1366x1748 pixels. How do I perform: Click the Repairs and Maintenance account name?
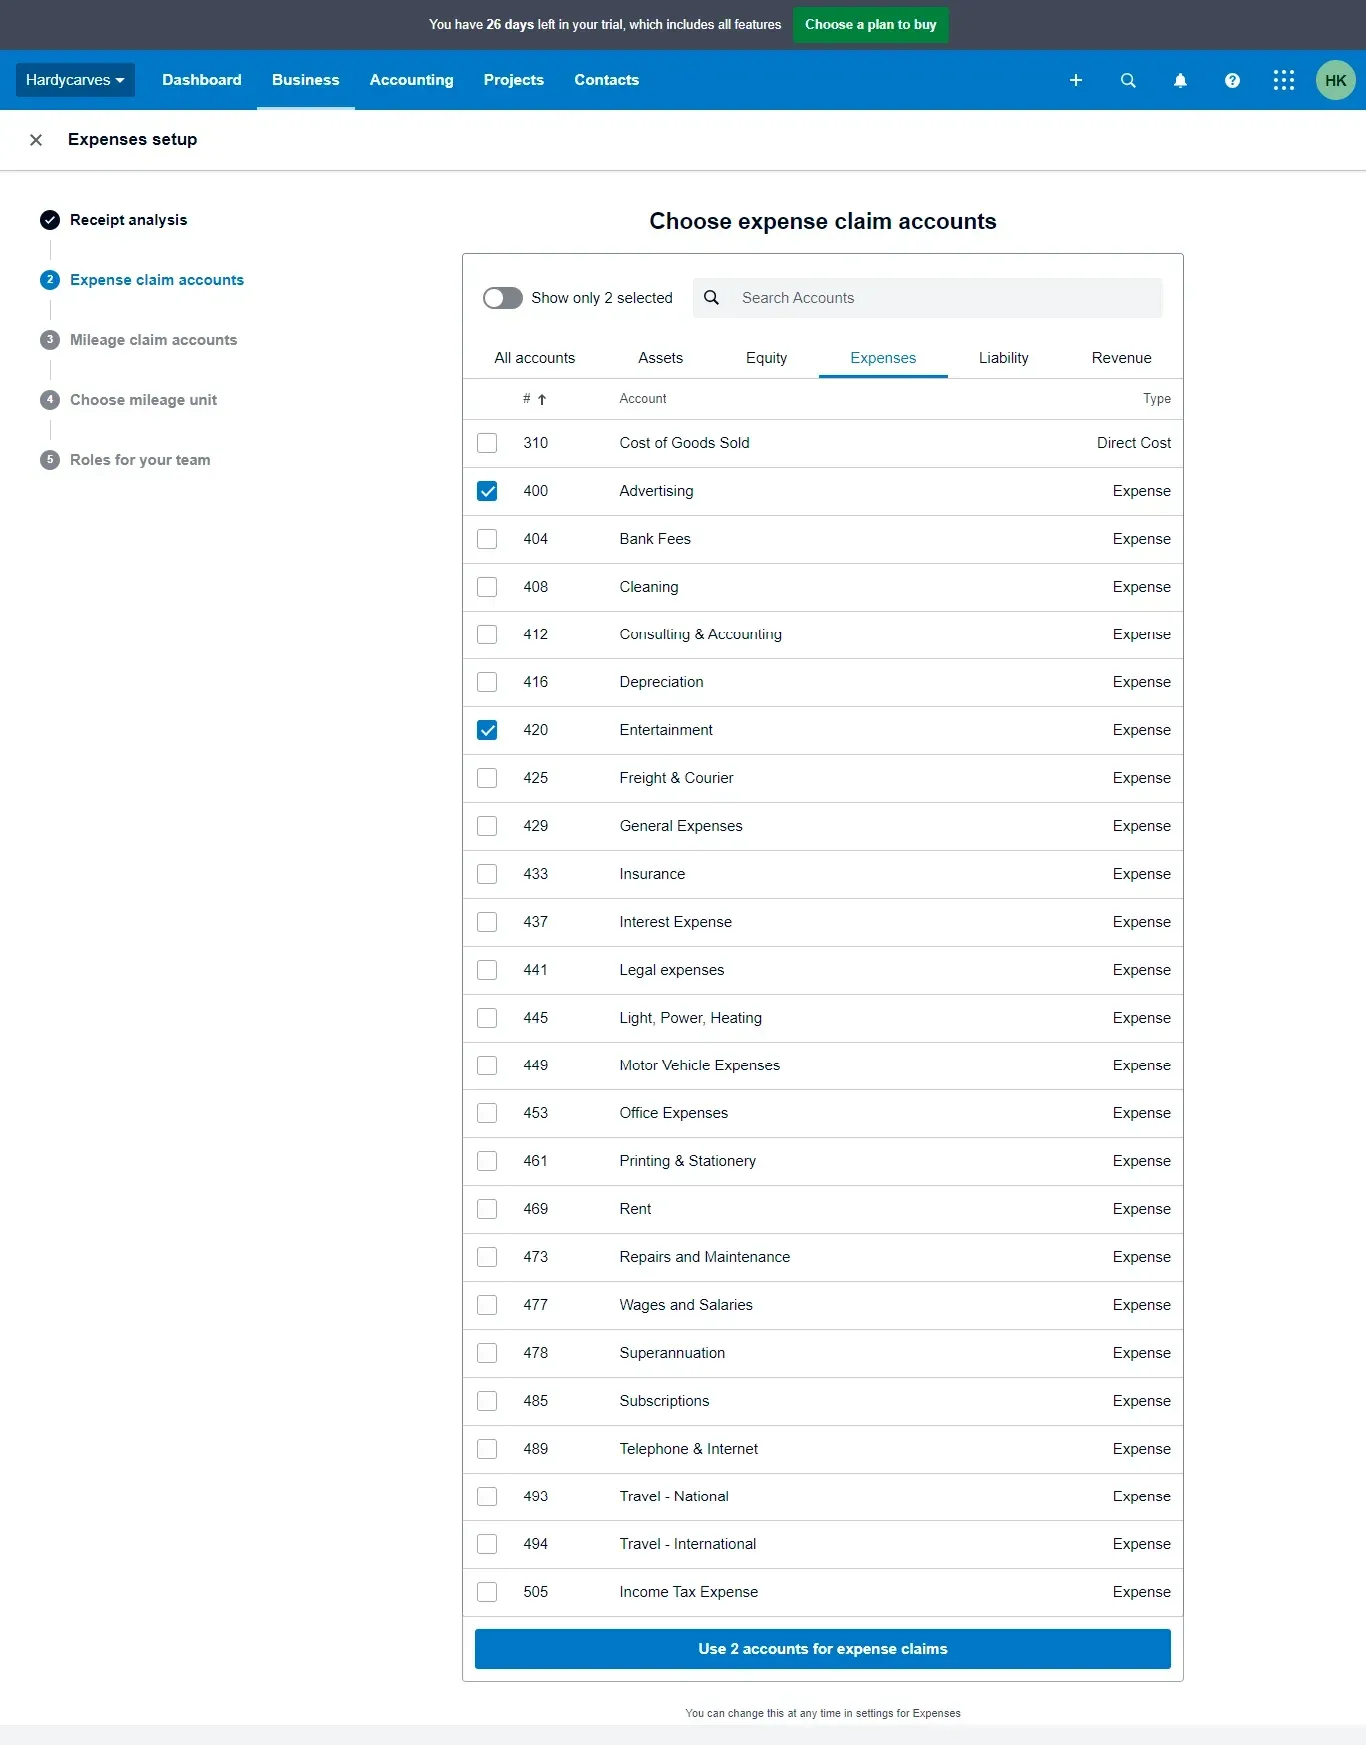coord(705,1257)
